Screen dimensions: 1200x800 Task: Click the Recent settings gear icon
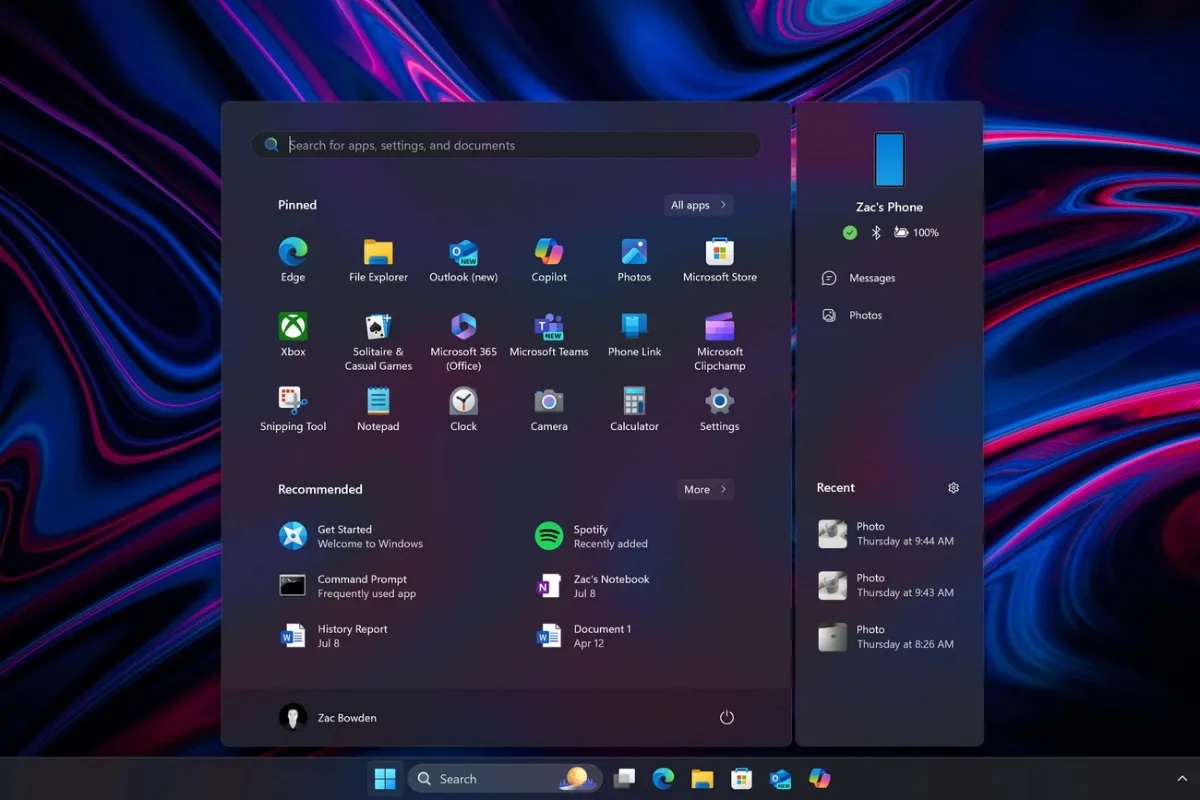click(x=953, y=488)
